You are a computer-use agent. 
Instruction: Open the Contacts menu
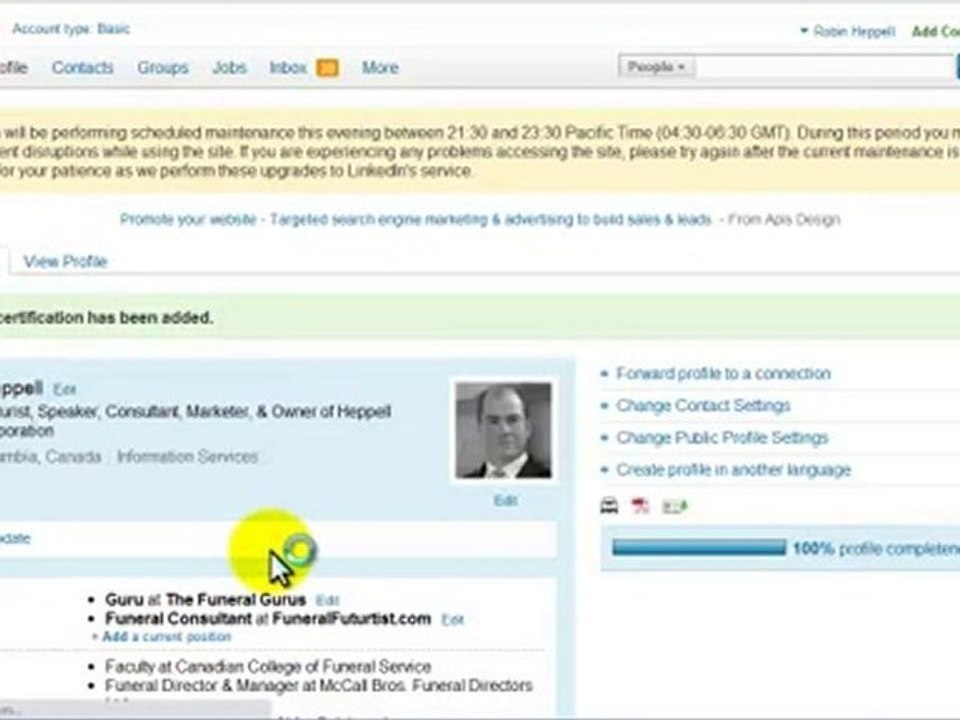[x=83, y=67]
